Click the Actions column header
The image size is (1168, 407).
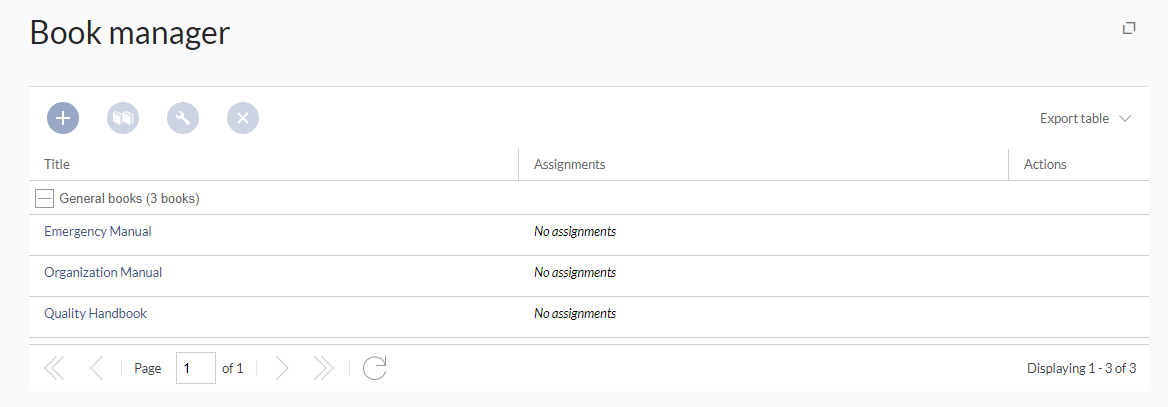[1044, 164]
